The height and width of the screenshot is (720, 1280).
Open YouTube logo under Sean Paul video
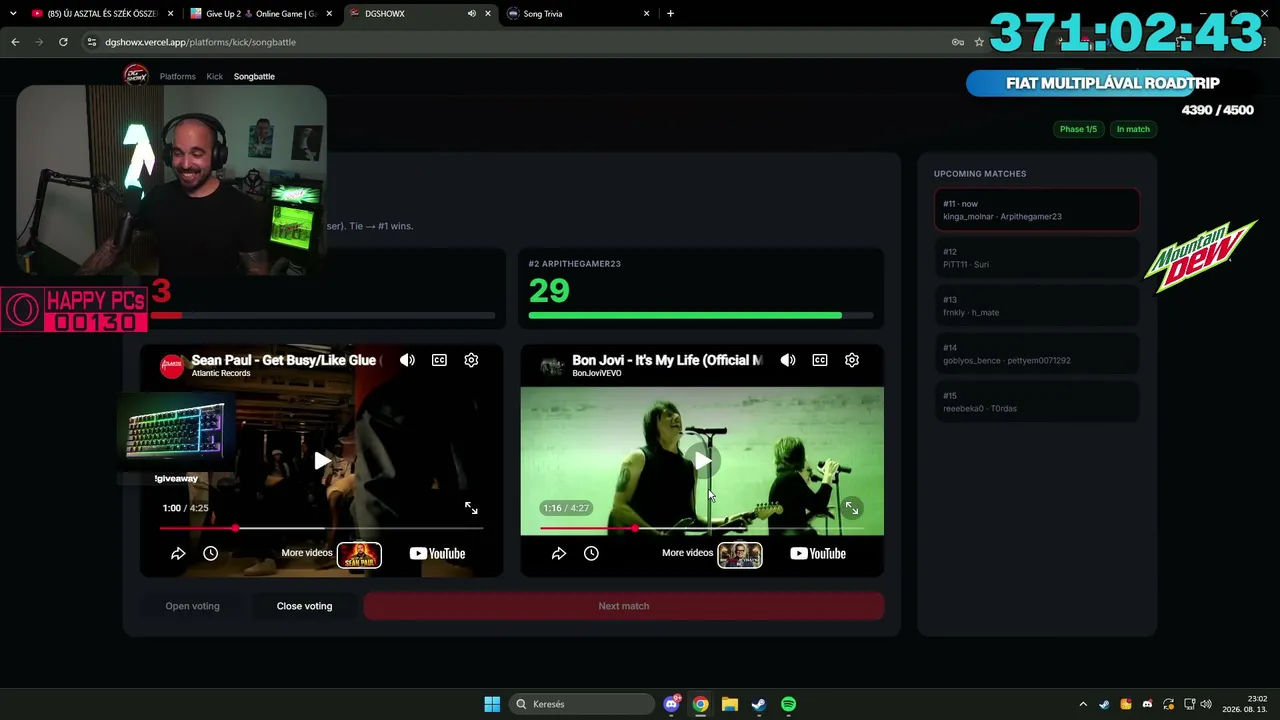[437, 553]
